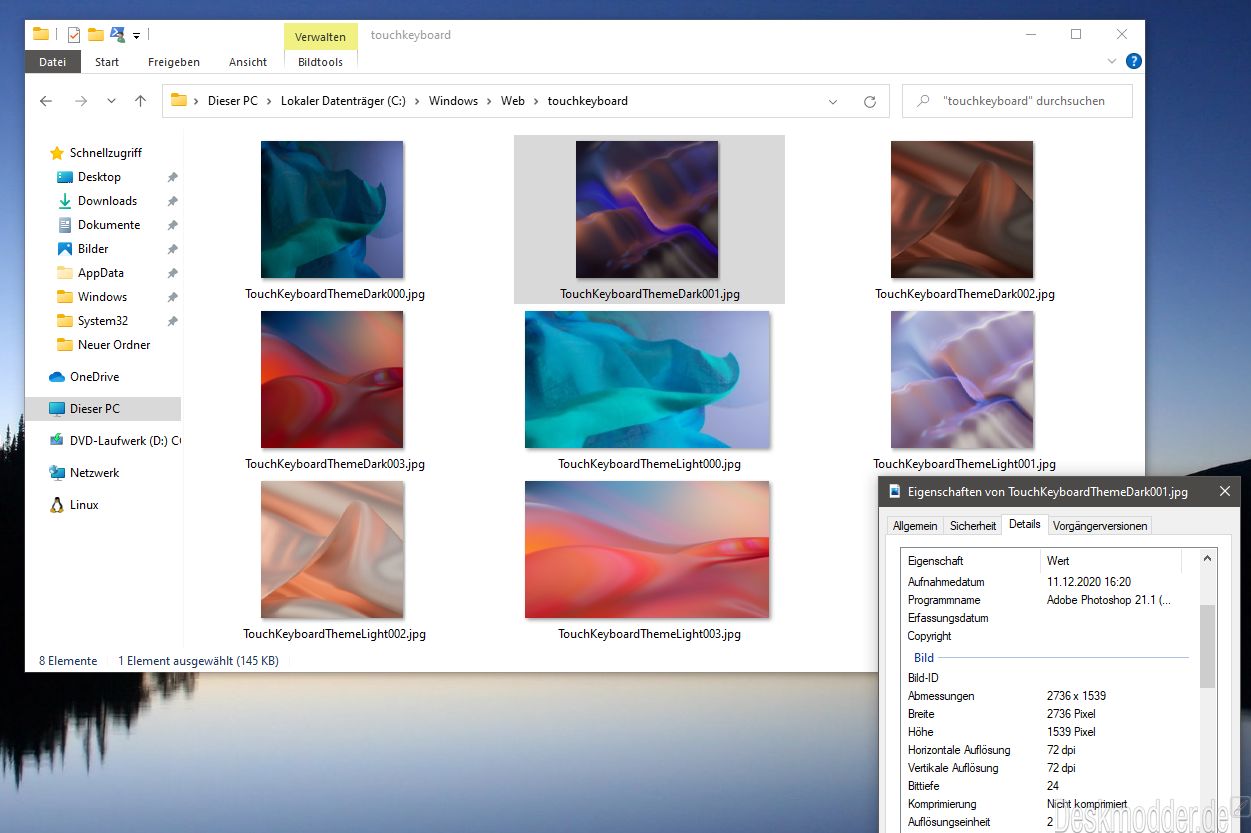This screenshot has height=833, width=1251.
Task: Click the Dieser PC breadcrumb segment
Action: (x=233, y=101)
